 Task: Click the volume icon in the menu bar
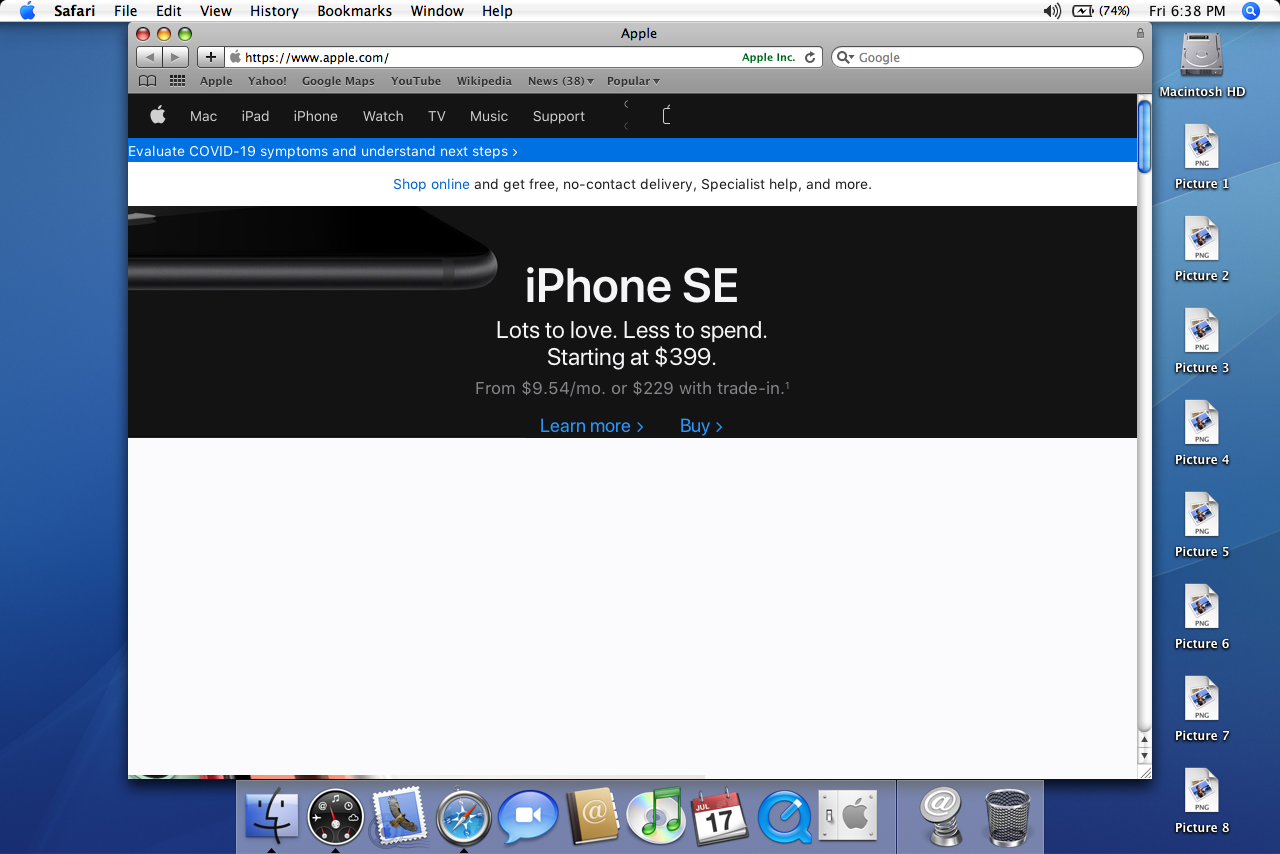point(1052,11)
